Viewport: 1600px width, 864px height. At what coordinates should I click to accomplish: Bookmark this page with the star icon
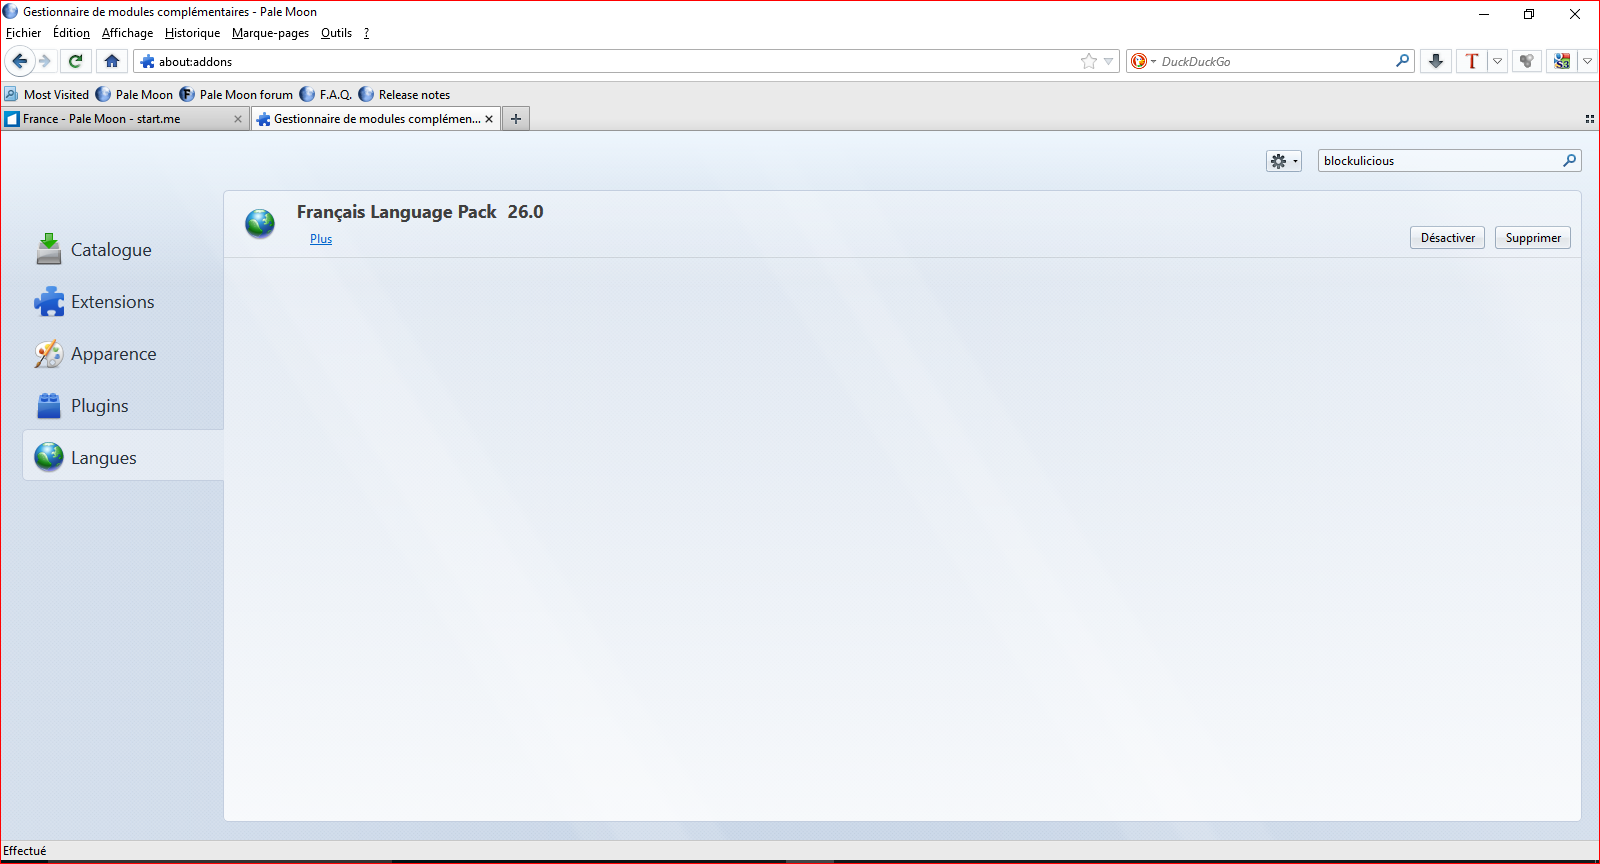[1089, 61]
